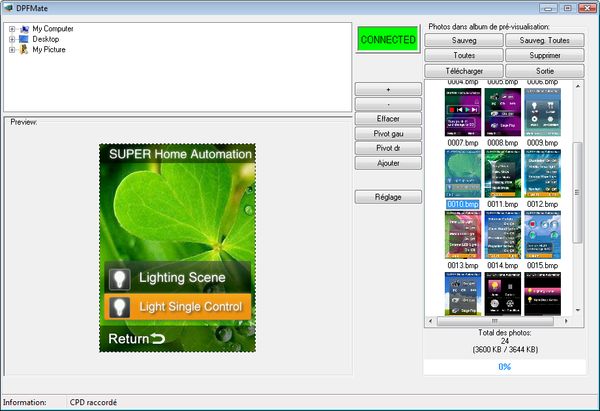
Task: Select thumbnail above 0013.bmp label
Action: click(x=463, y=235)
